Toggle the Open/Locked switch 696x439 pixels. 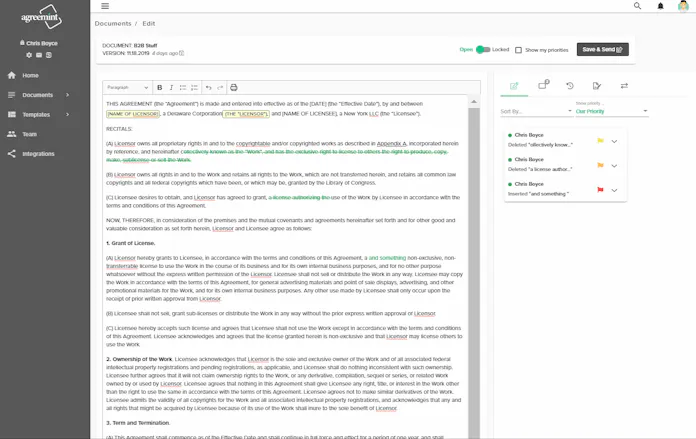point(482,49)
